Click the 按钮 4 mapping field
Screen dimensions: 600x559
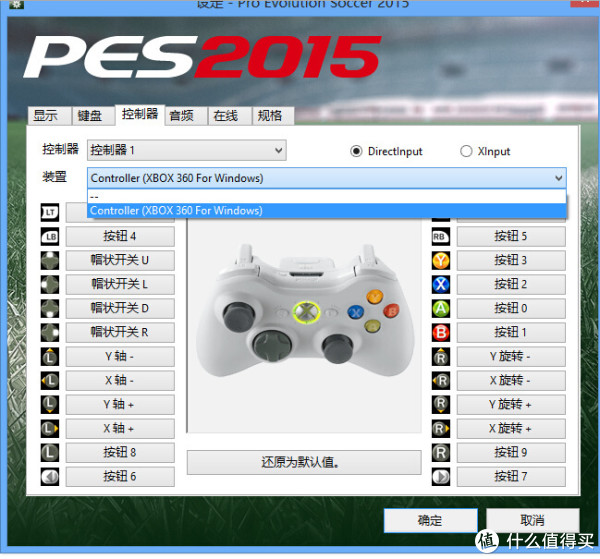coord(120,236)
